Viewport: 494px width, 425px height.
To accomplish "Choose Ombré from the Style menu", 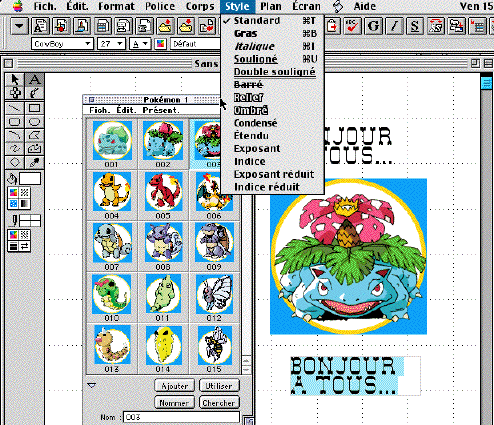I will pyautogui.click(x=272, y=110).
